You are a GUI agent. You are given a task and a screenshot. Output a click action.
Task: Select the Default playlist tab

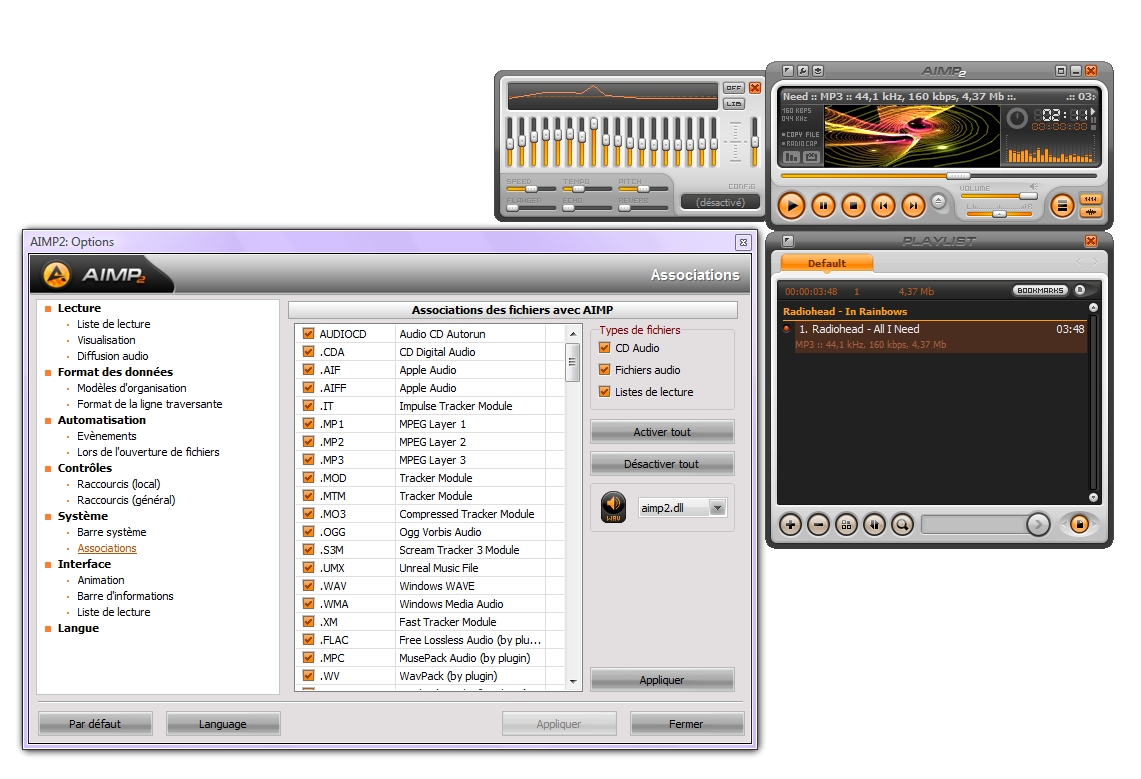[826, 264]
